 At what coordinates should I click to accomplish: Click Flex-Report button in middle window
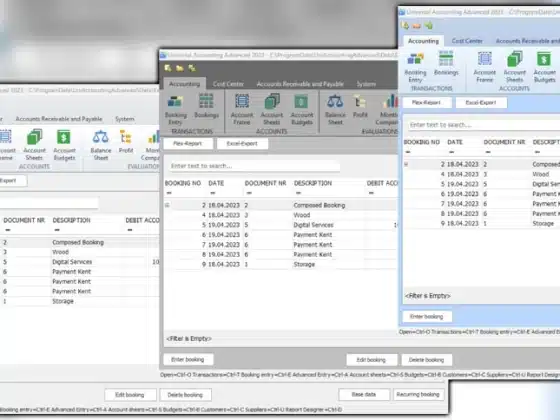[188, 144]
